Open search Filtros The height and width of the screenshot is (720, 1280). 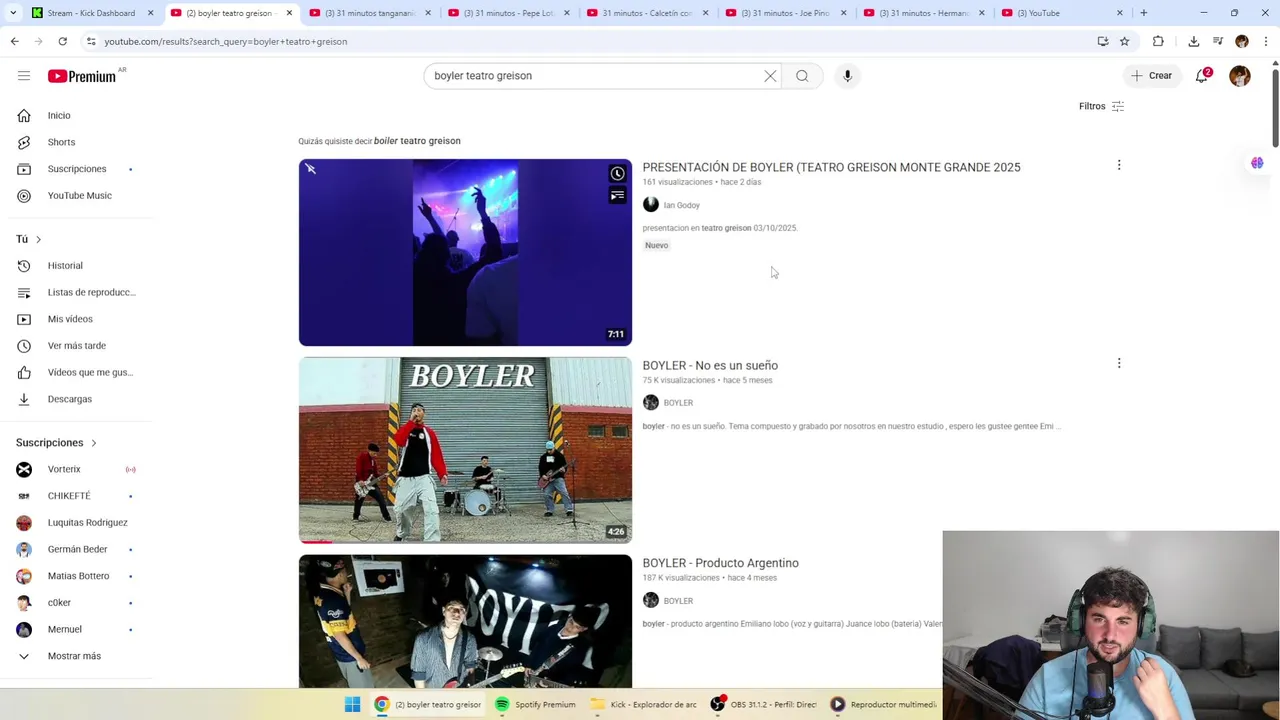click(1101, 106)
